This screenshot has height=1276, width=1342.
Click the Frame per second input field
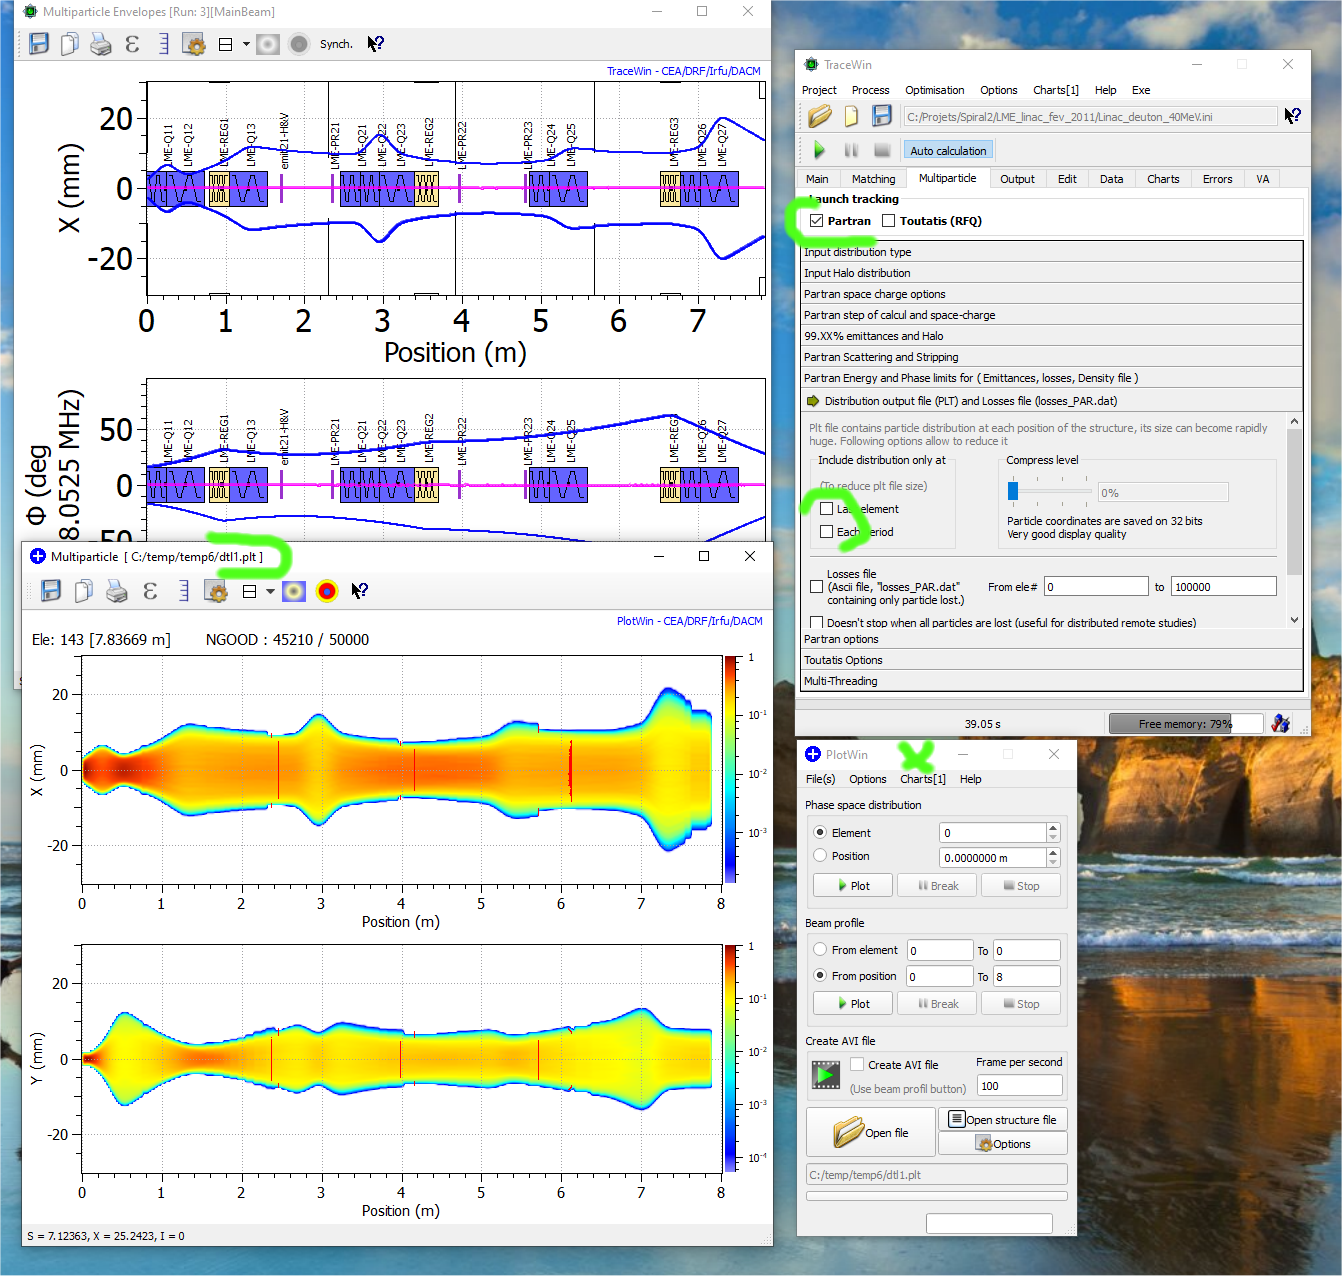pyautogui.click(x=1019, y=1086)
